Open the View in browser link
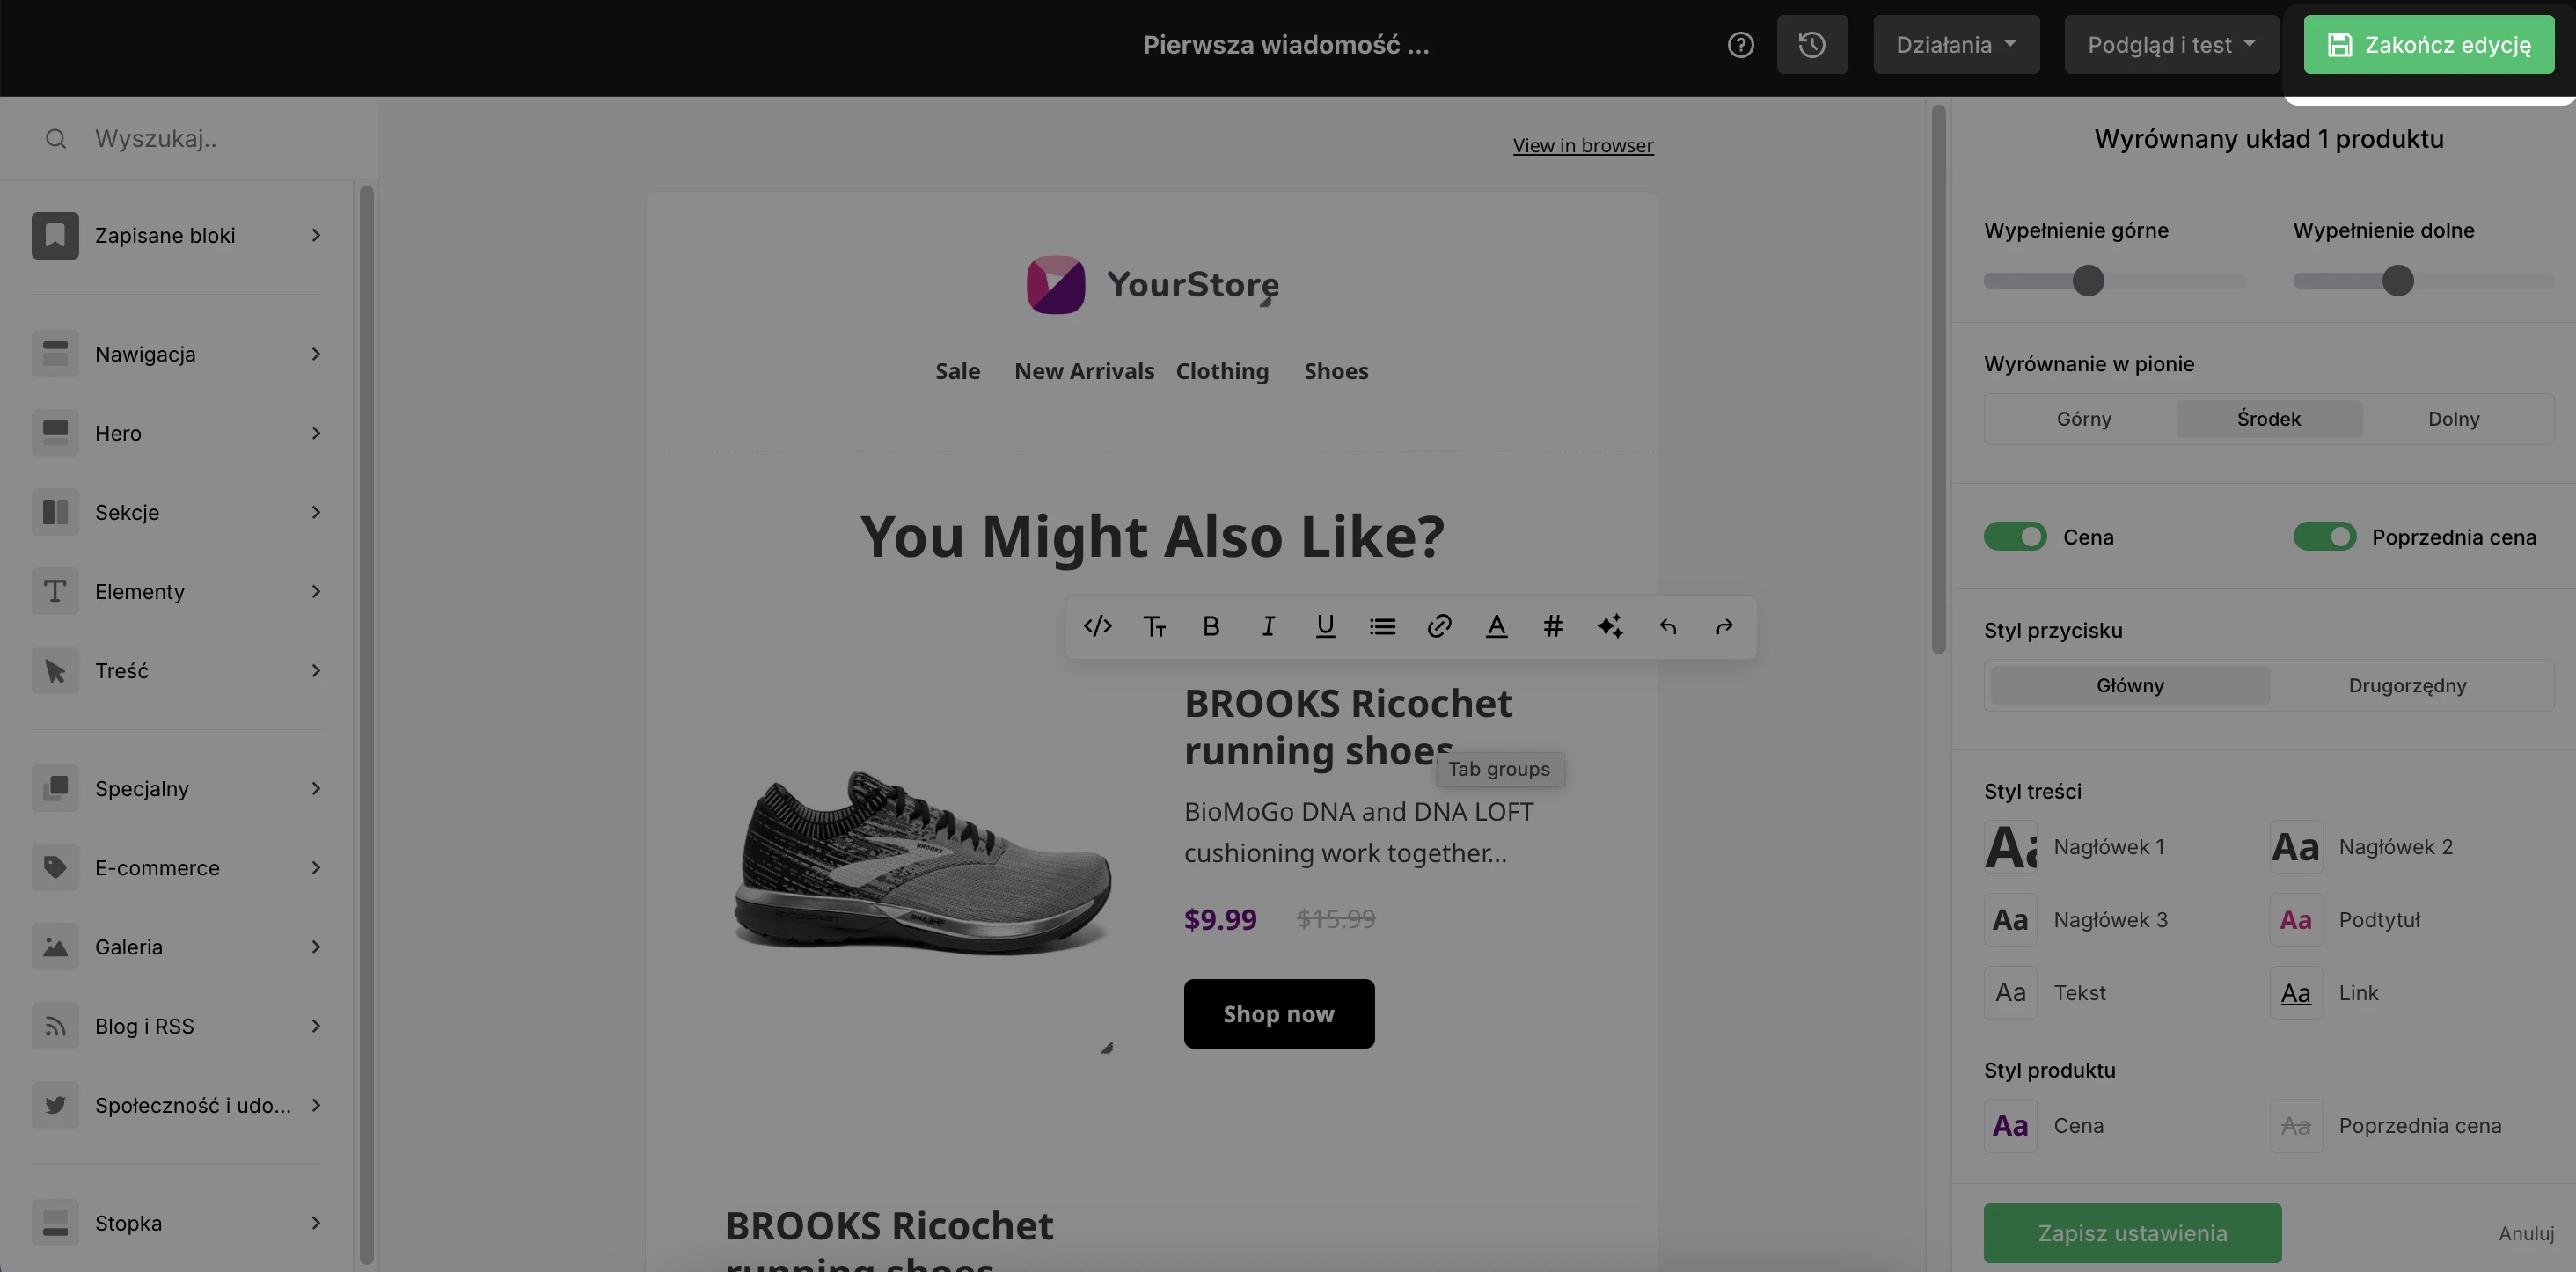The image size is (2576, 1272). point(1583,146)
